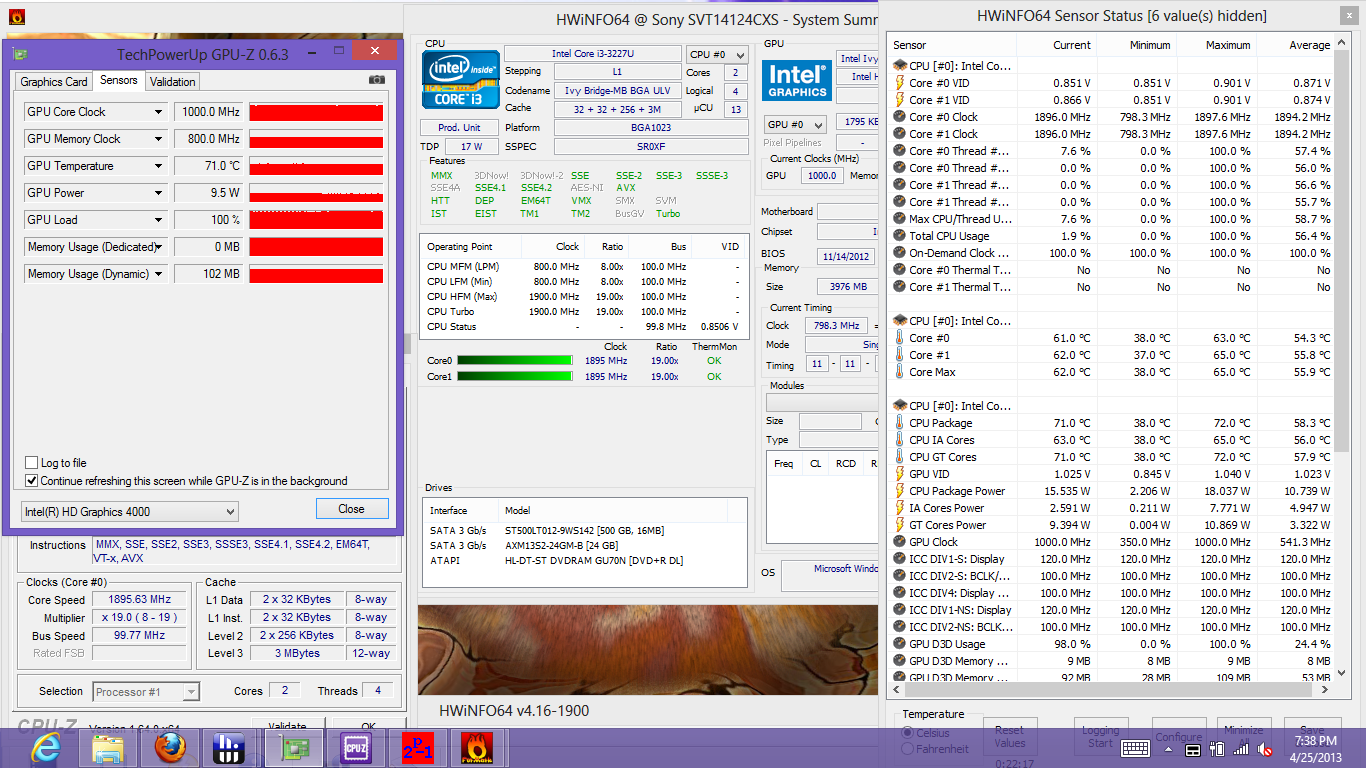Screen dimensions: 1366x768
Task: Enable Log to file checkbox in GPU-Z
Action: (31, 463)
